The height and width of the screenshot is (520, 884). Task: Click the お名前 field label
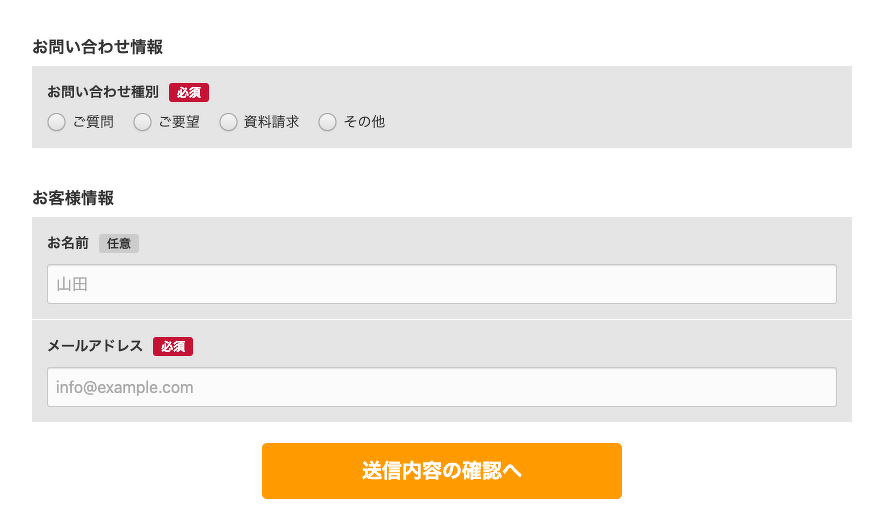pos(68,243)
